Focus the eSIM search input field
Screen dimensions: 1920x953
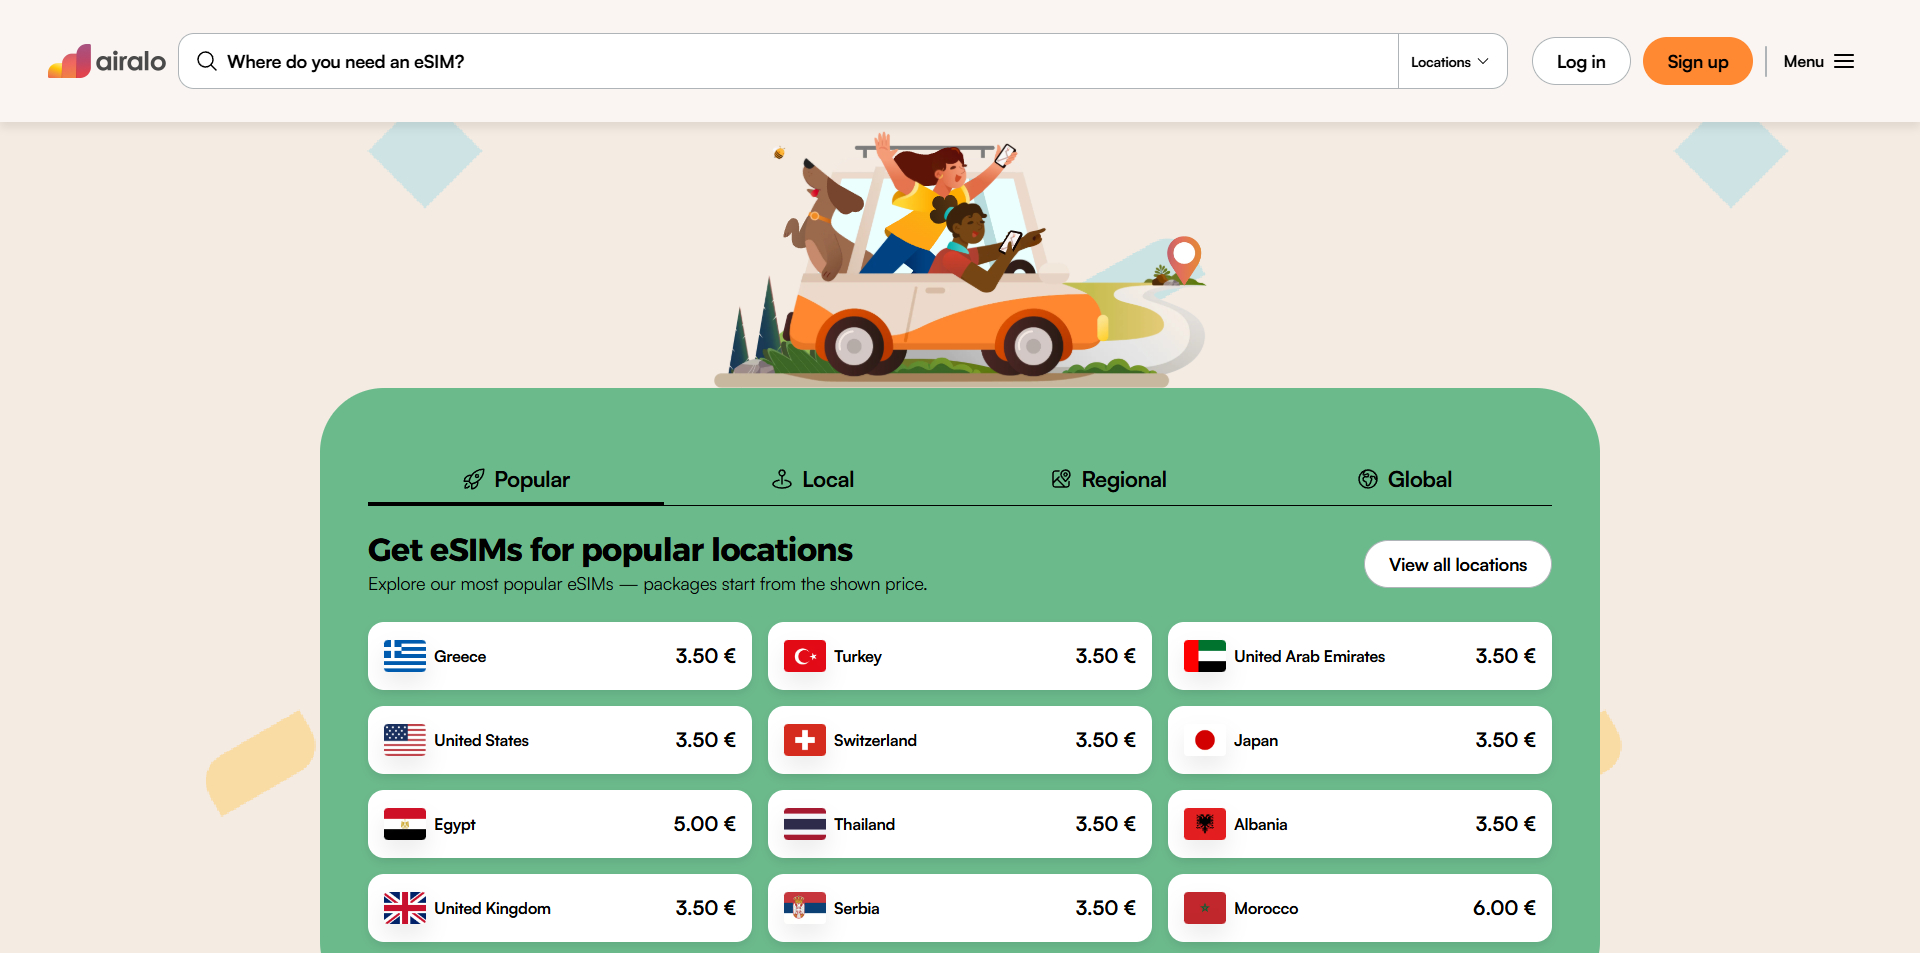(x=800, y=61)
